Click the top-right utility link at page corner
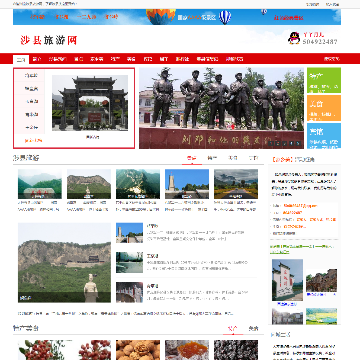The image size is (360, 360). pos(332,4)
